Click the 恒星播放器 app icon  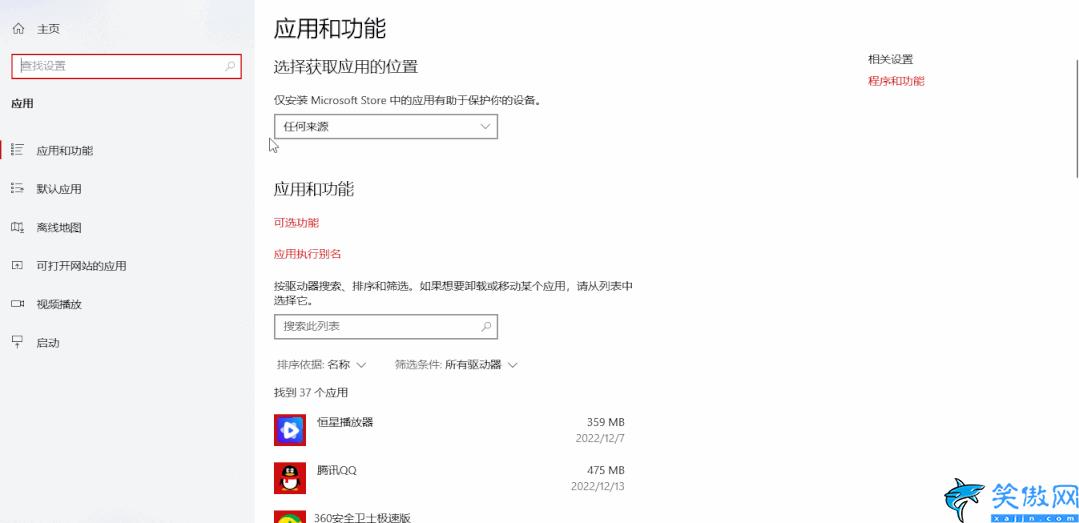[x=290, y=430]
